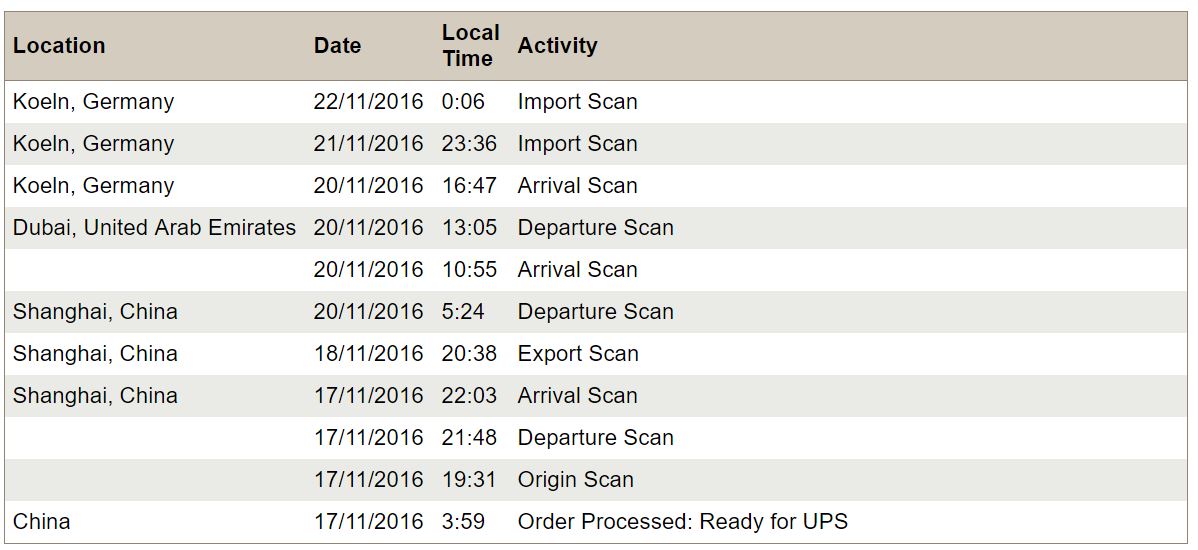Select Dubai, United Arab Emirates location
The width and height of the screenshot is (1198, 550).
154,228
